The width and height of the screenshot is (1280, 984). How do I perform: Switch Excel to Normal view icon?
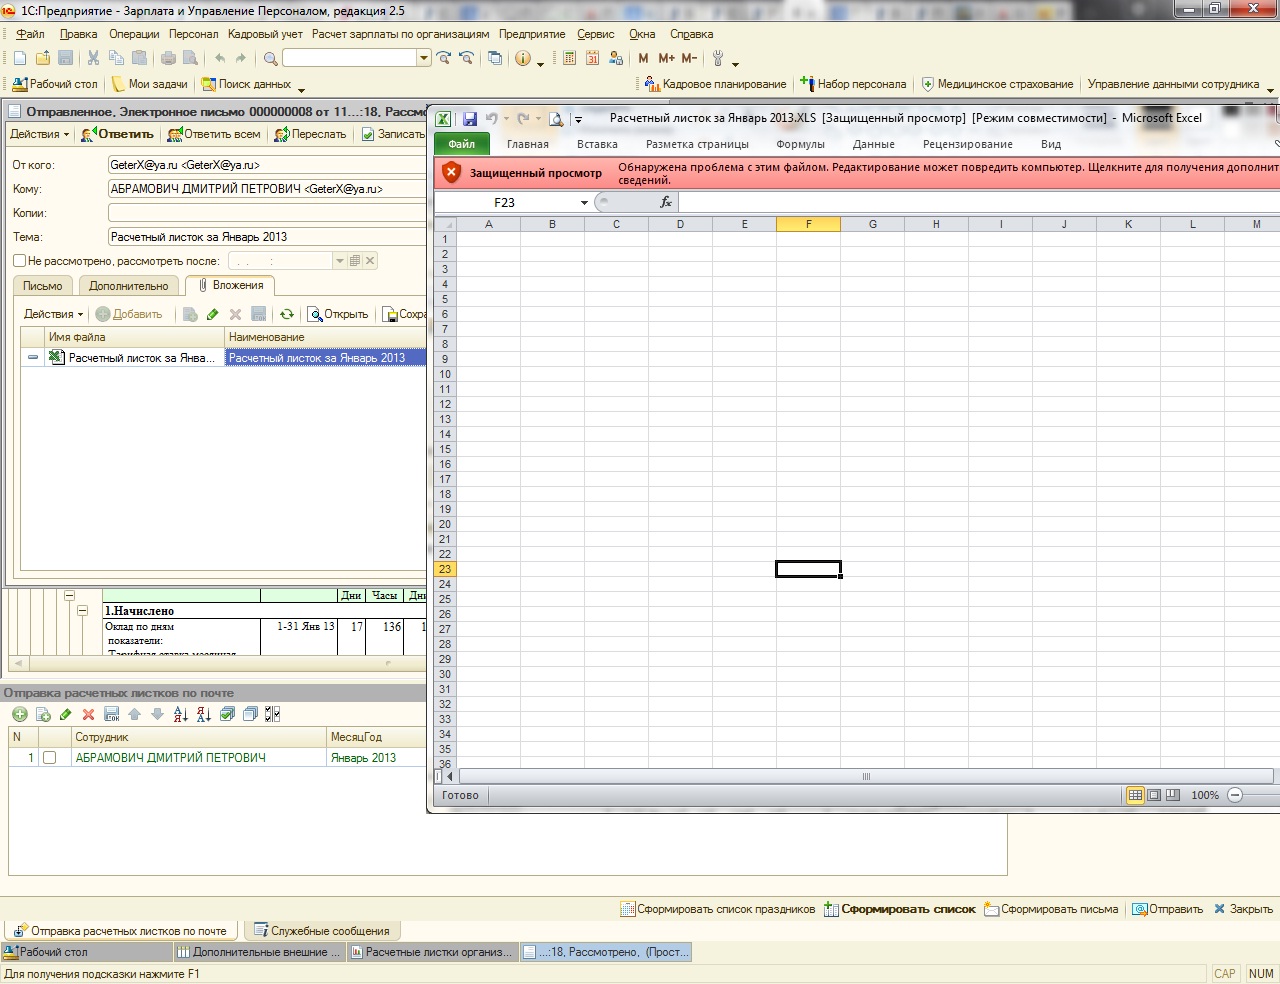(1135, 795)
